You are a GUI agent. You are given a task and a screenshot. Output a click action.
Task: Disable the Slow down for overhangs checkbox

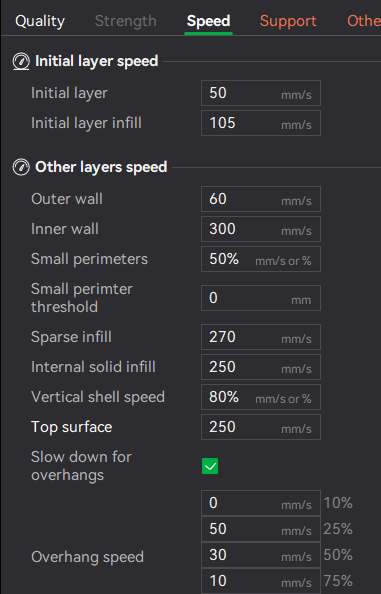[210, 466]
